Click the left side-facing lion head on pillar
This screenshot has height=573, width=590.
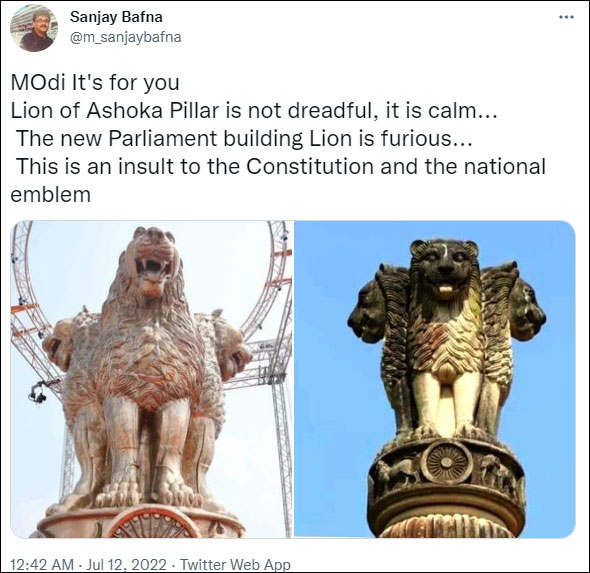click(365, 310)
